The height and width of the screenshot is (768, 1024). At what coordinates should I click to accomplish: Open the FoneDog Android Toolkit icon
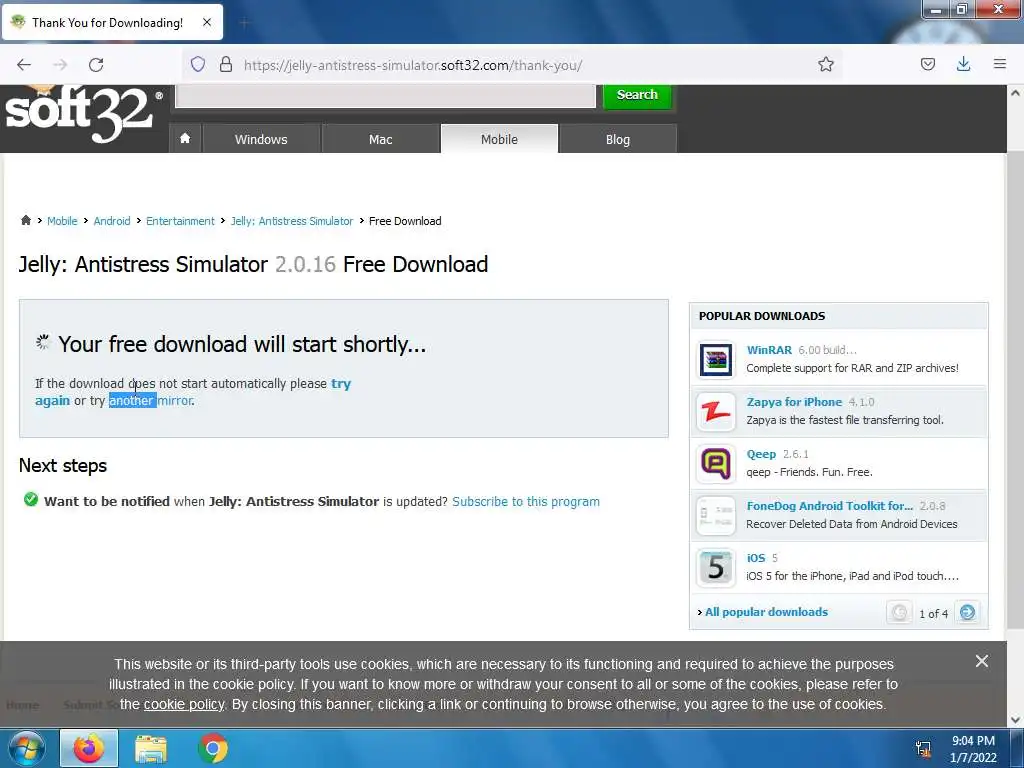pos(716,515)
